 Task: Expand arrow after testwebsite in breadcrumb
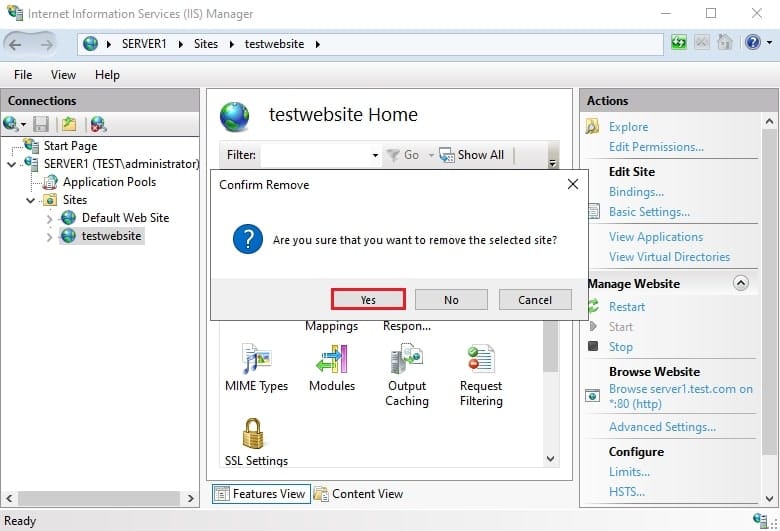point(317,44)
